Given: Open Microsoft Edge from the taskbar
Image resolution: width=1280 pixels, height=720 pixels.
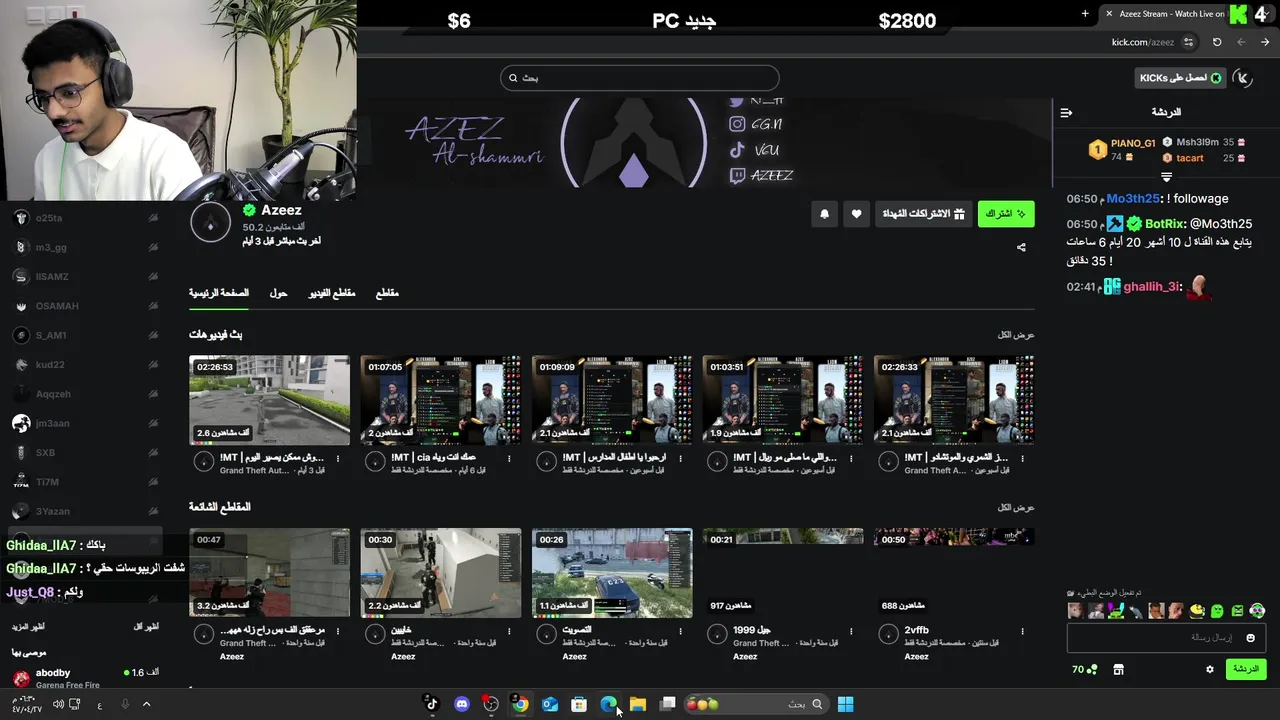Looking at the screenshot, I should 608,704.
